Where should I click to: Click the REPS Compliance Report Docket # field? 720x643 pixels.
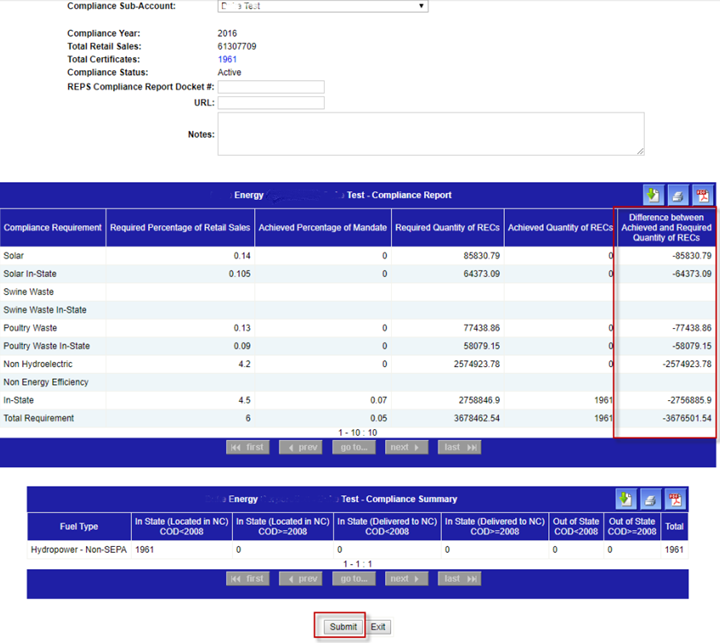pyautogui.click(x=271, y=87)
